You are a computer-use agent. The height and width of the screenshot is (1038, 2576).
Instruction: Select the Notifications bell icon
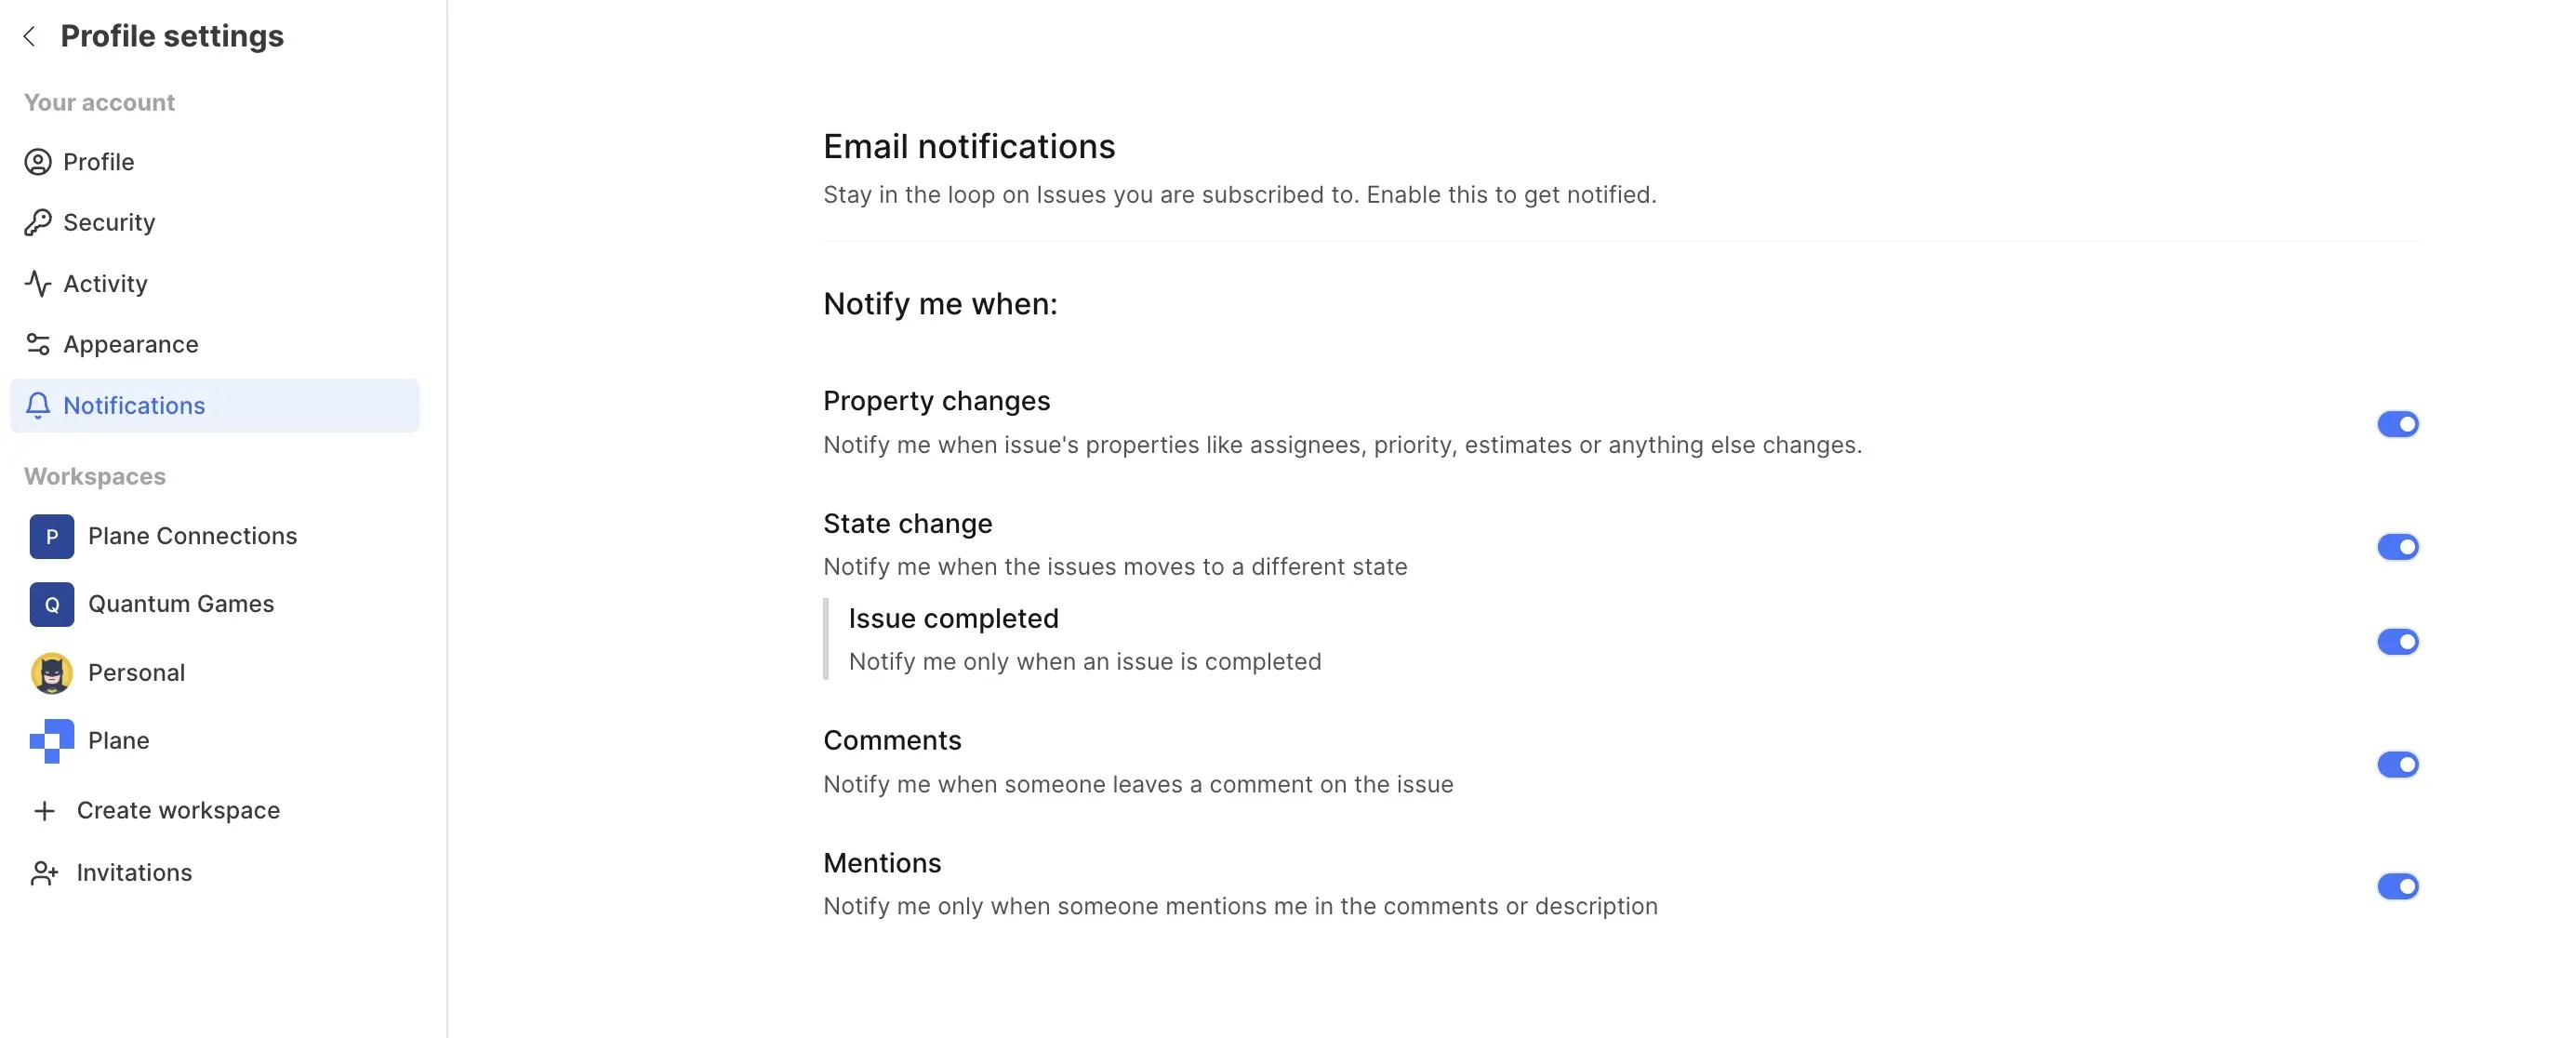38,405
